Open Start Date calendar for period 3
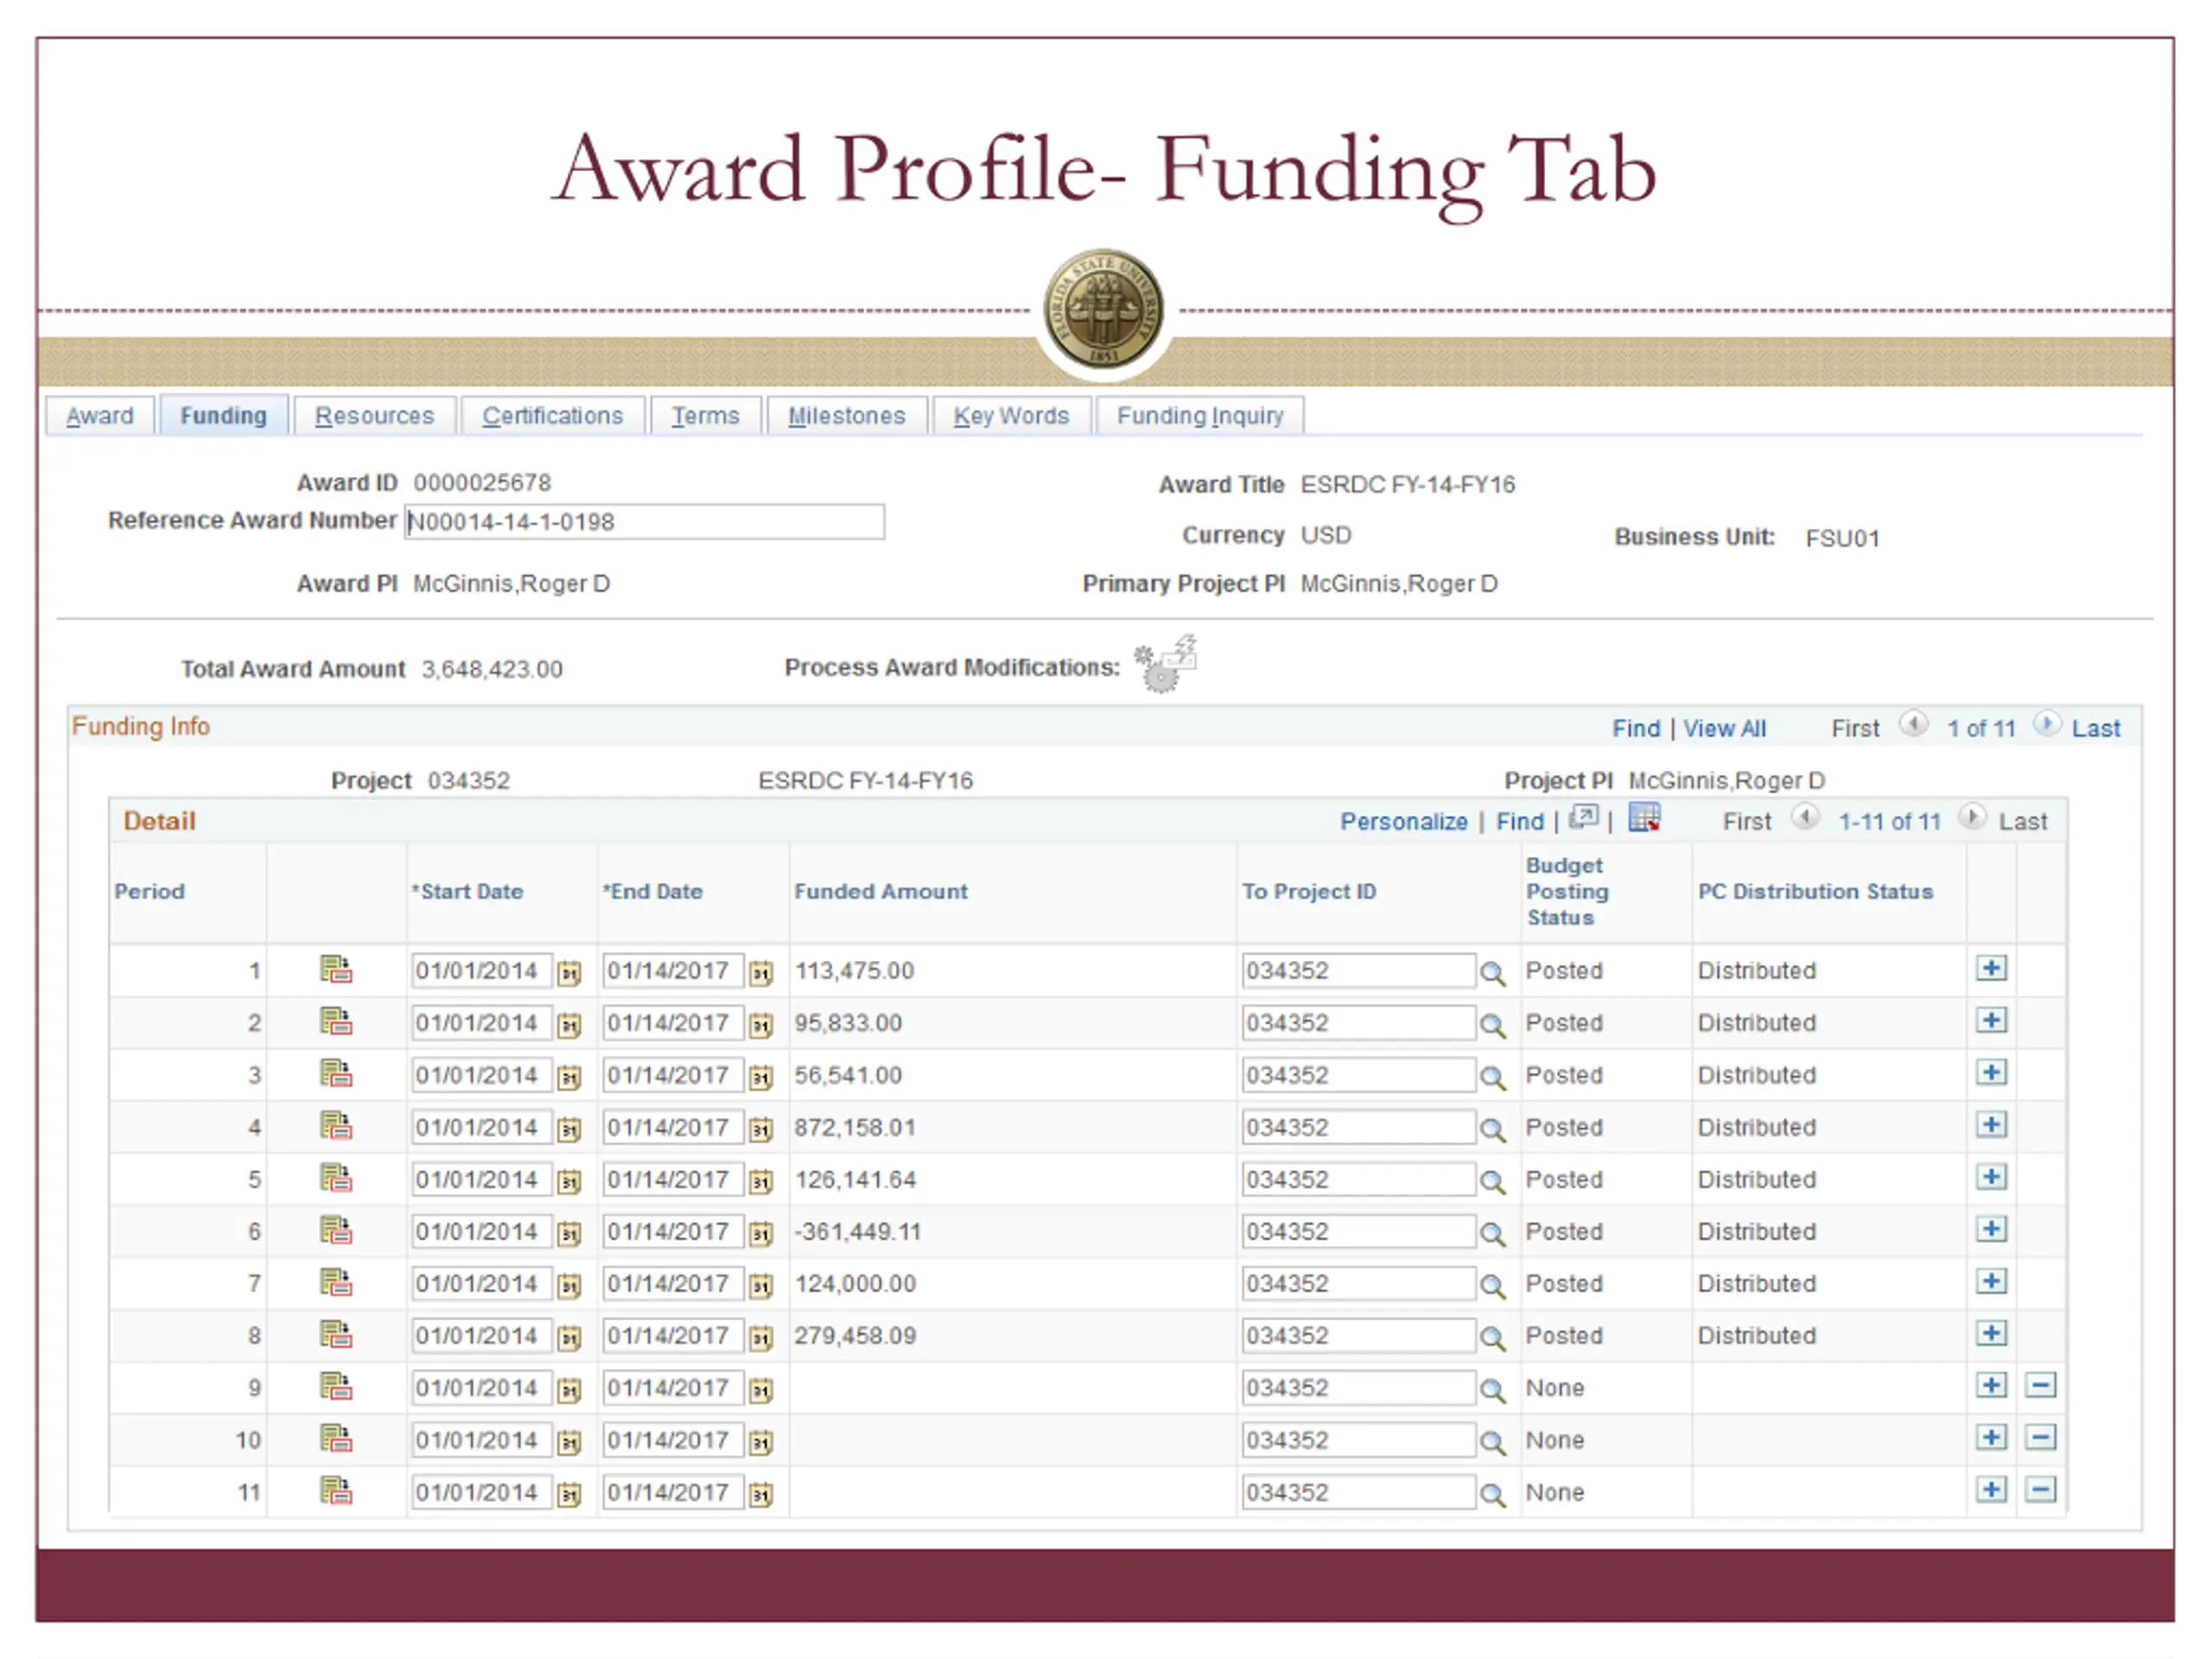Screen dimensions: 2212x1659 click(x=569, y=1077)
